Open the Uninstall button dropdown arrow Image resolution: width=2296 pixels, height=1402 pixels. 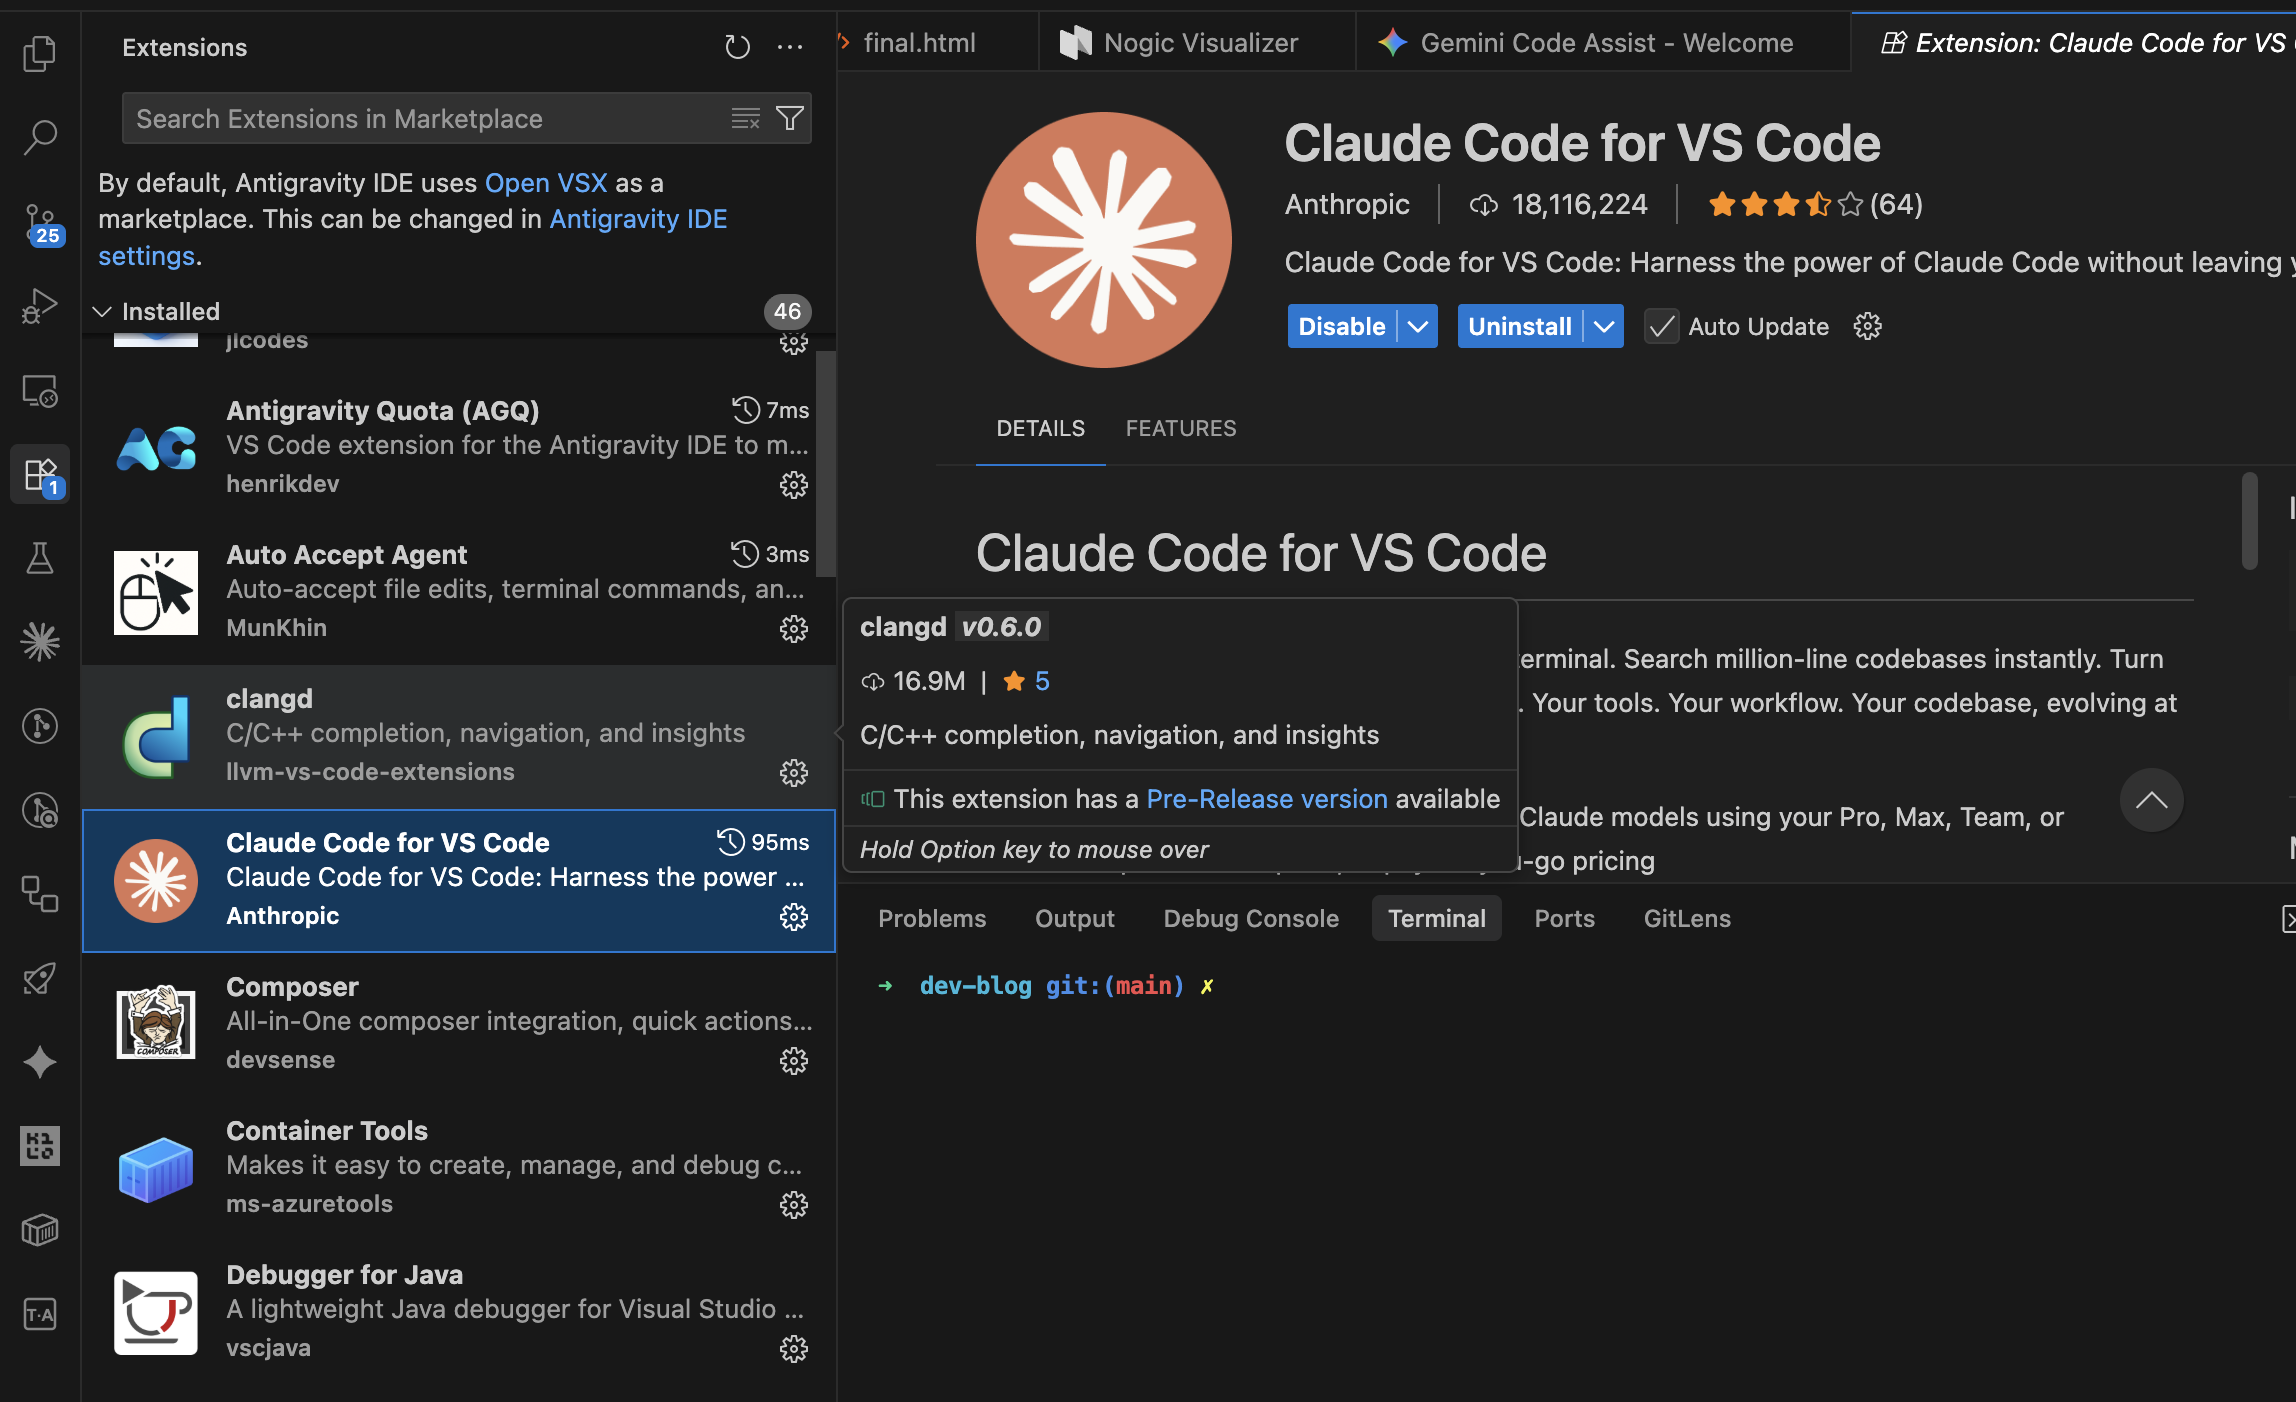coord(1604,327)
